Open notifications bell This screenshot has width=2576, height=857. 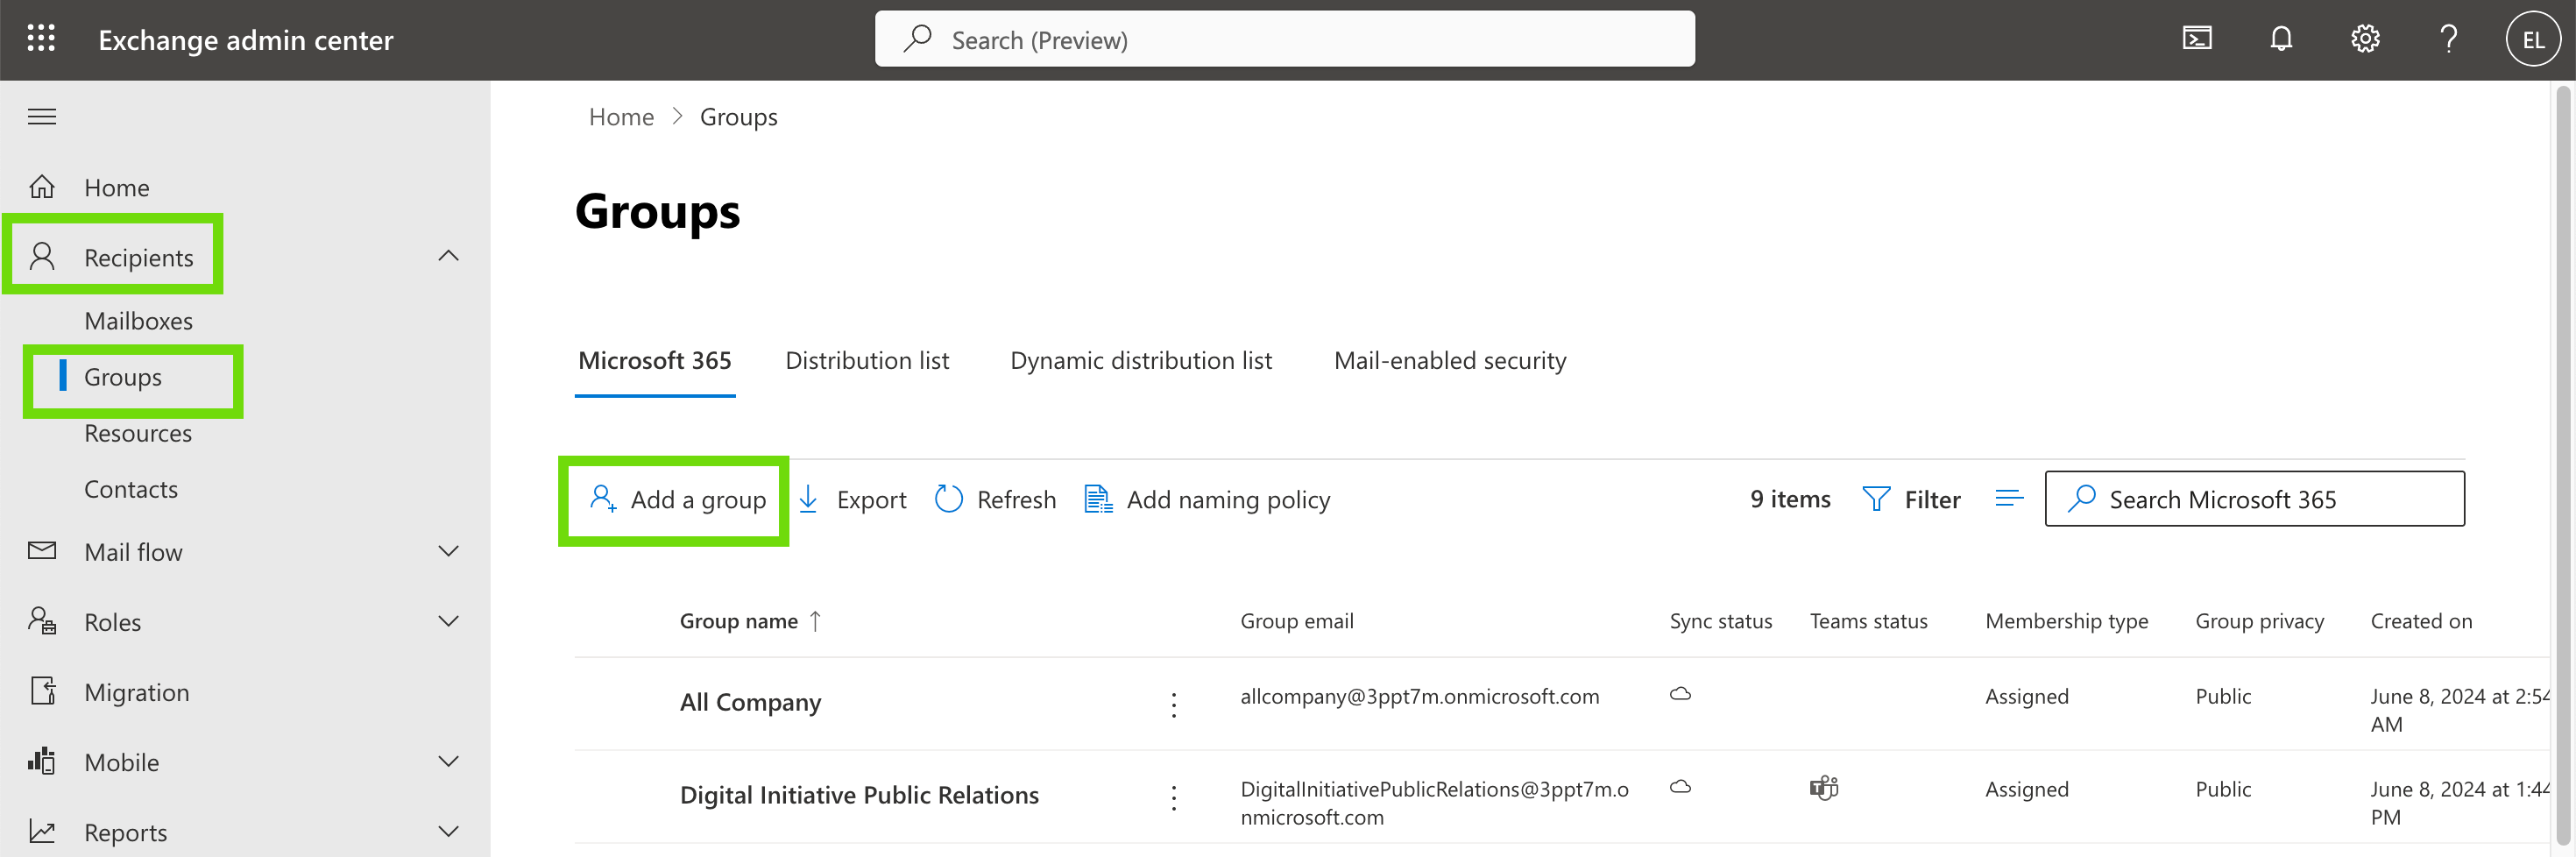[2281, 39]
